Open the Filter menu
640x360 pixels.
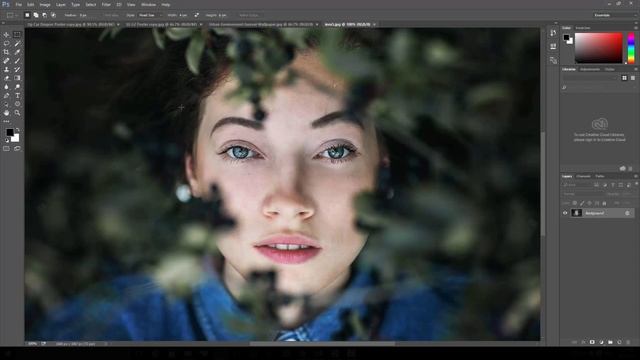(106, 4)
